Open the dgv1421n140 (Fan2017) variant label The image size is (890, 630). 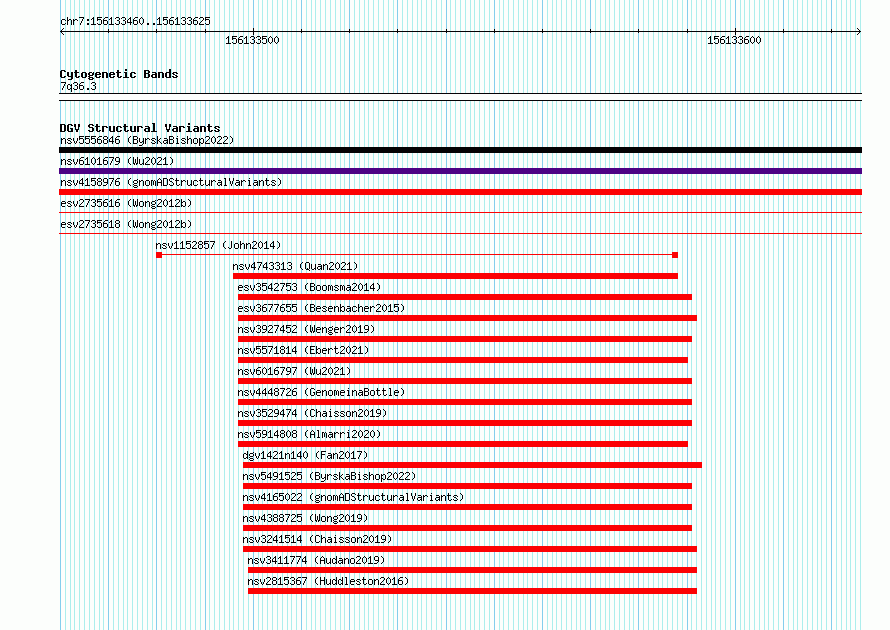305,455
